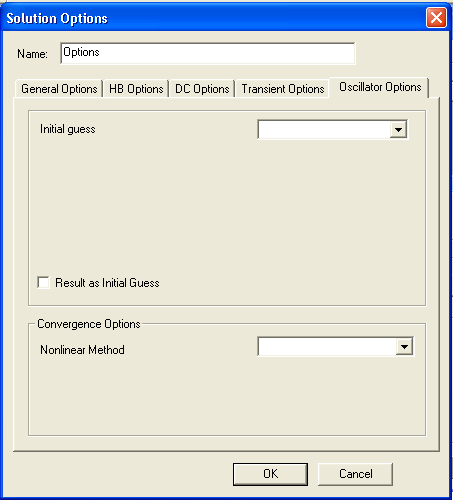
Task: Open the HB Options tab
Action: point(136,89)
